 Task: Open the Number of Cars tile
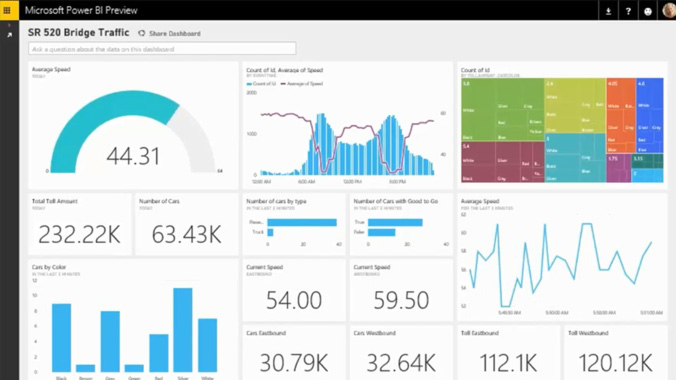point(187,224)
